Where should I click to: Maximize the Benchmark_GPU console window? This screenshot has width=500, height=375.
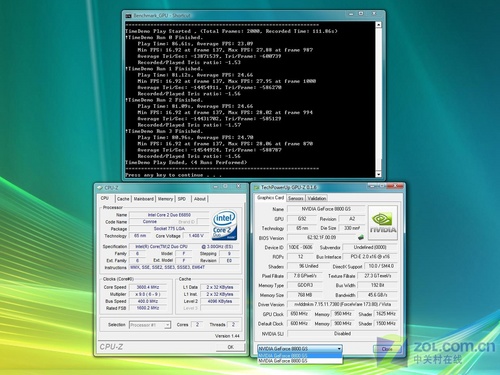point(361,14)
